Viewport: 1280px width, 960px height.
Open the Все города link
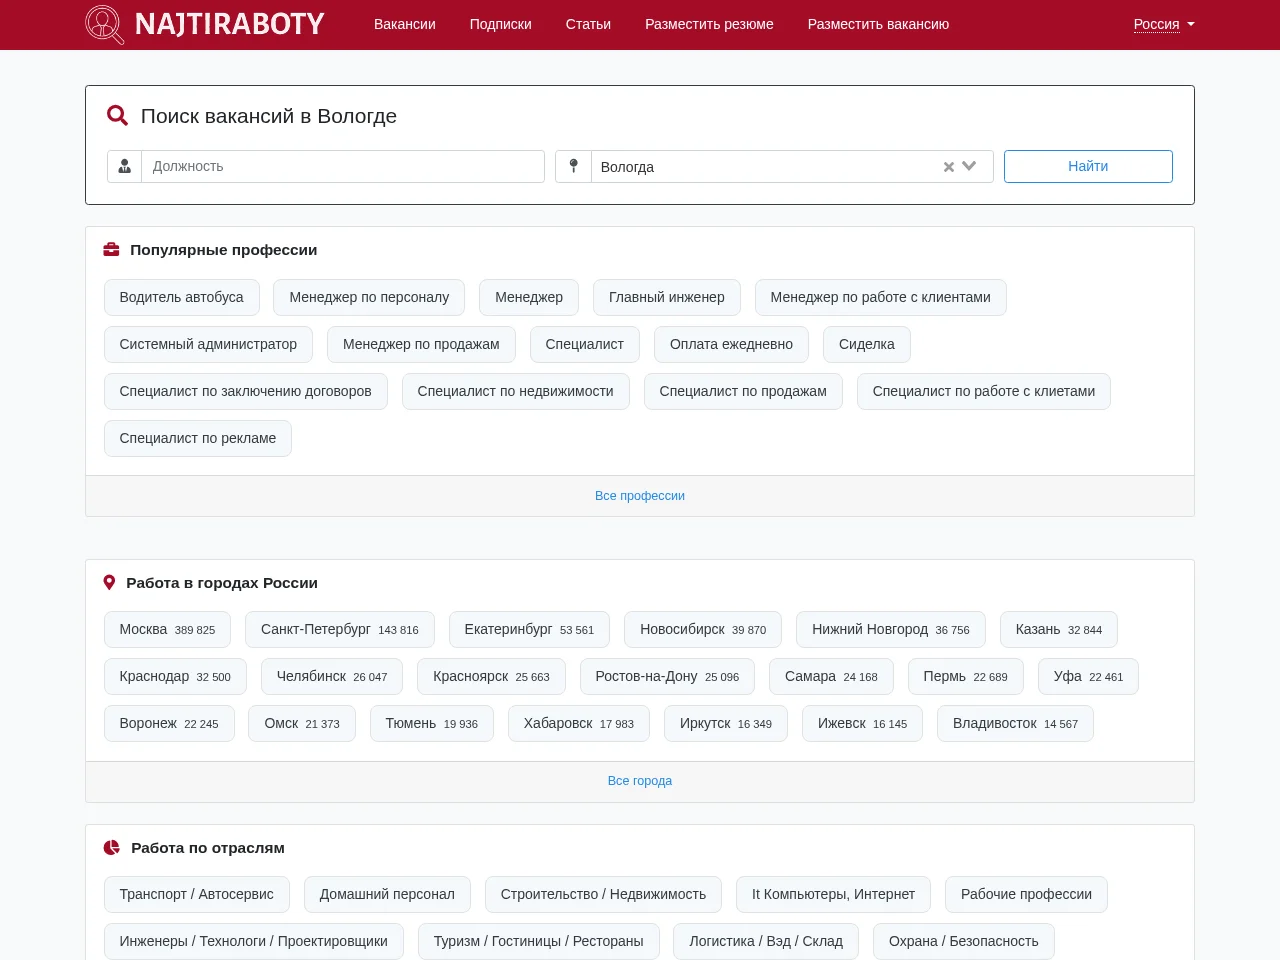640,781
